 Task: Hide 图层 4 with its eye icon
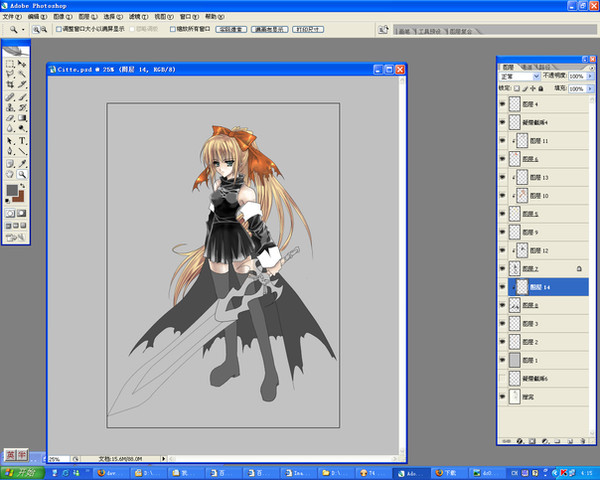click(502, 104)
